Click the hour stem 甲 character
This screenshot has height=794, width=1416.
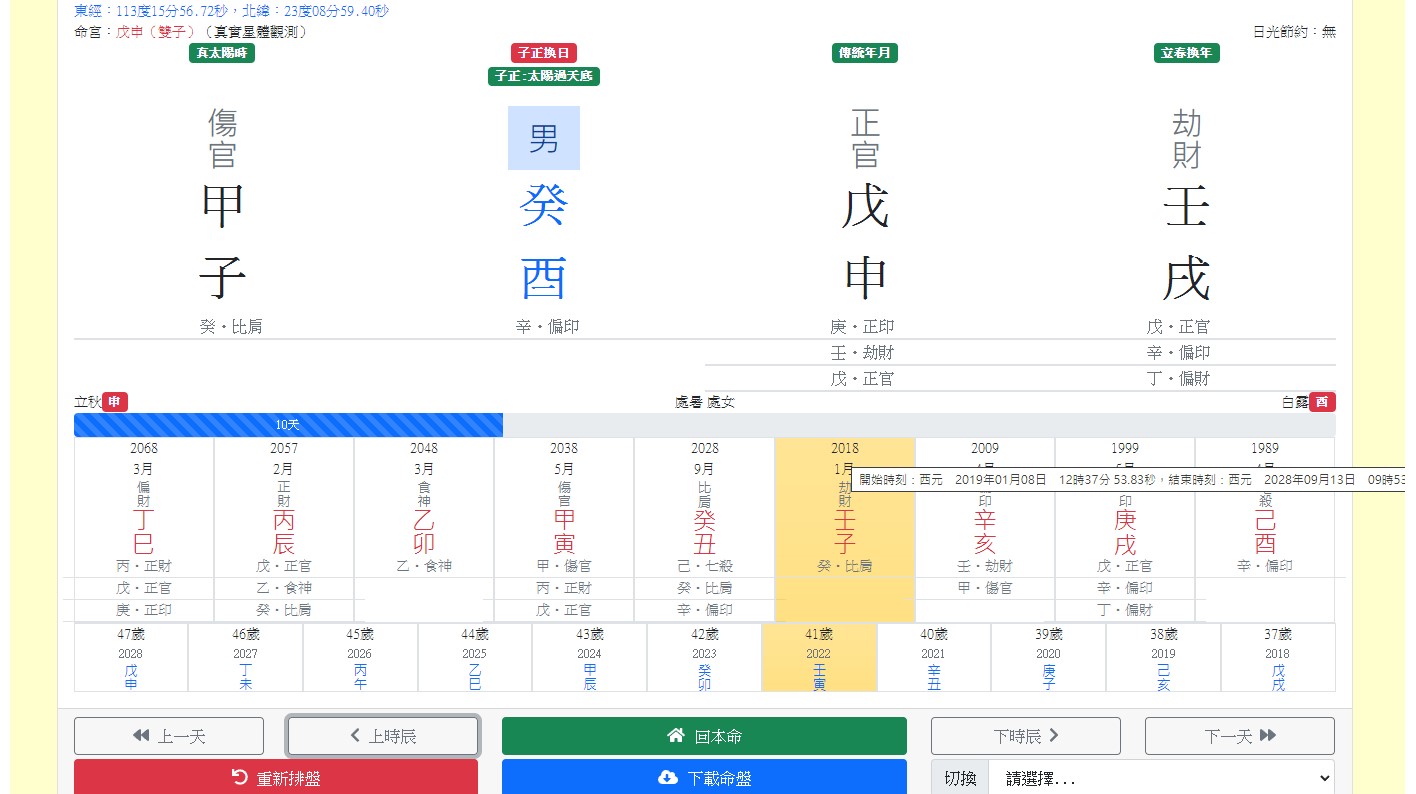point(222,207)
